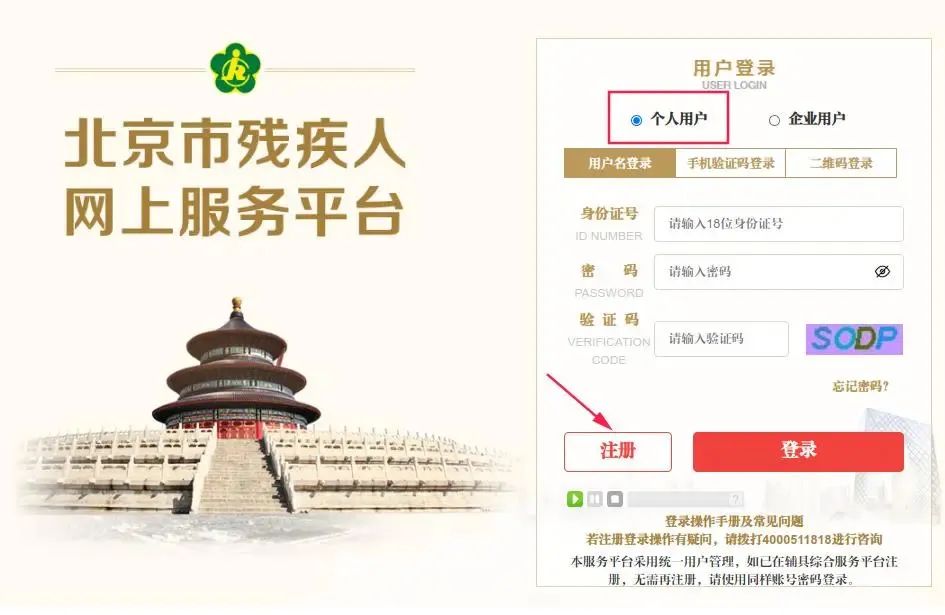Click the stop audio icon

coord(615,499)
